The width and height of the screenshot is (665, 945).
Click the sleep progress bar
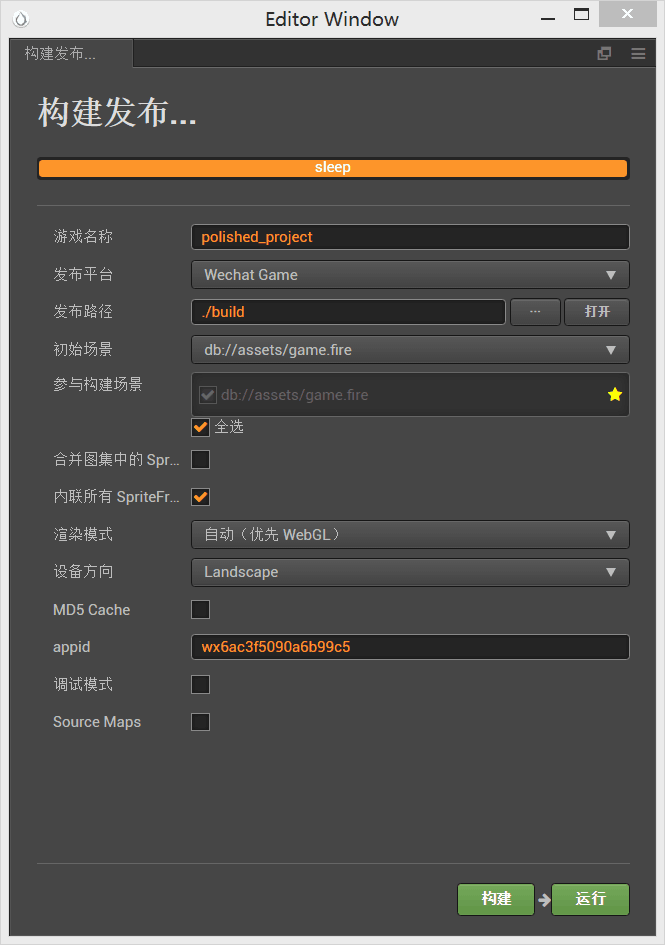tap(333, 168)
